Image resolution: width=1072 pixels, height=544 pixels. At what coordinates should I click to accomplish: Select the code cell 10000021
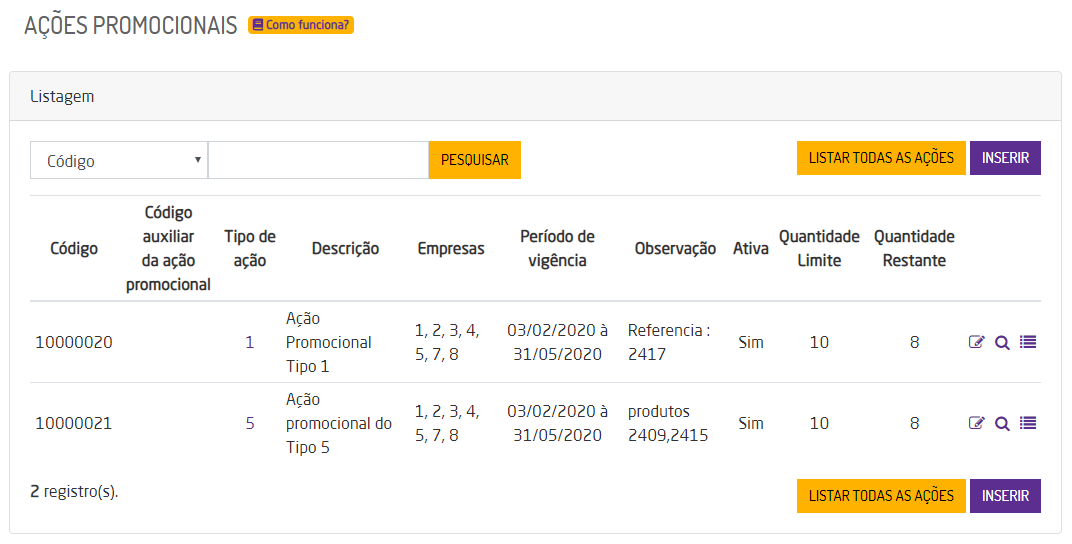tap(74, 423)
